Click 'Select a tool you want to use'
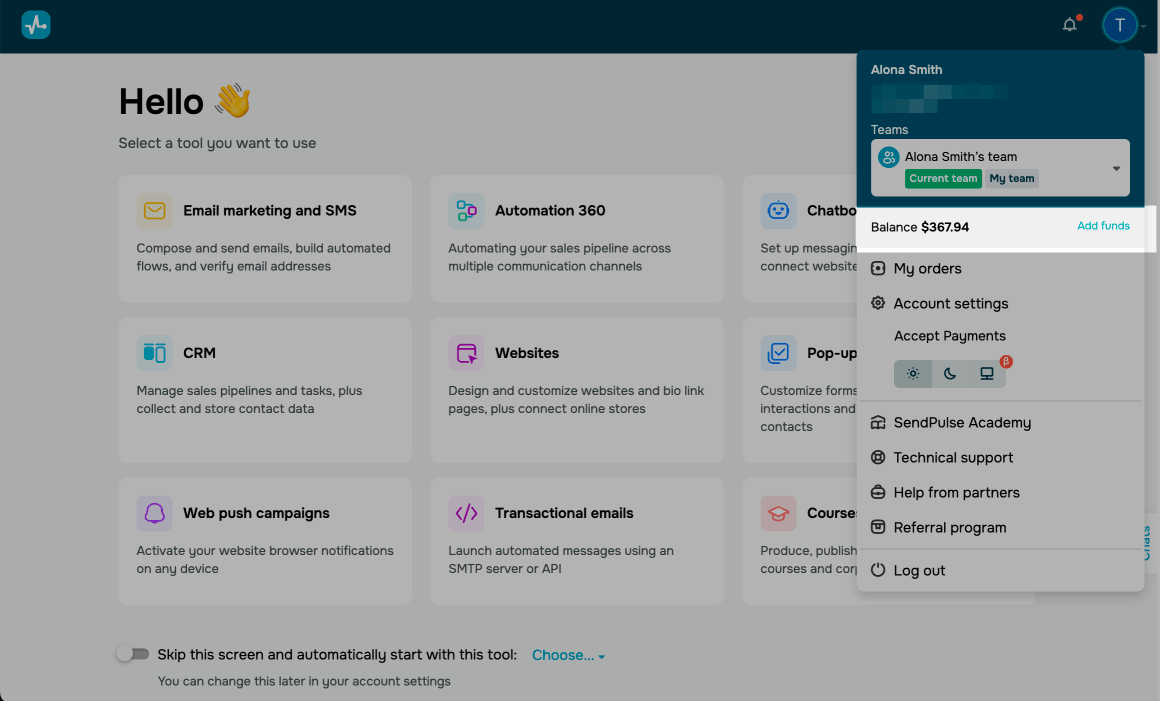 click(x=218, y=143)
